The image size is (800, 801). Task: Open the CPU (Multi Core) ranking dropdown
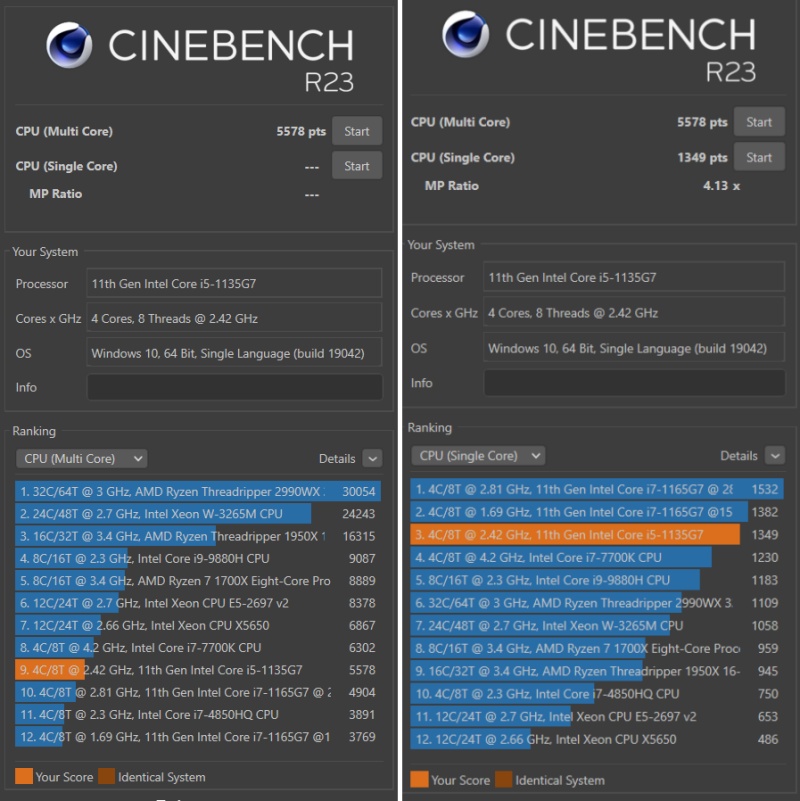82,459
